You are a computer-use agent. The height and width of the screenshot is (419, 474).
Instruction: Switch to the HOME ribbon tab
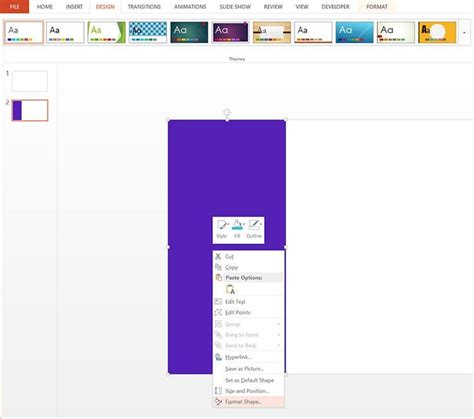tap(45, 7)
